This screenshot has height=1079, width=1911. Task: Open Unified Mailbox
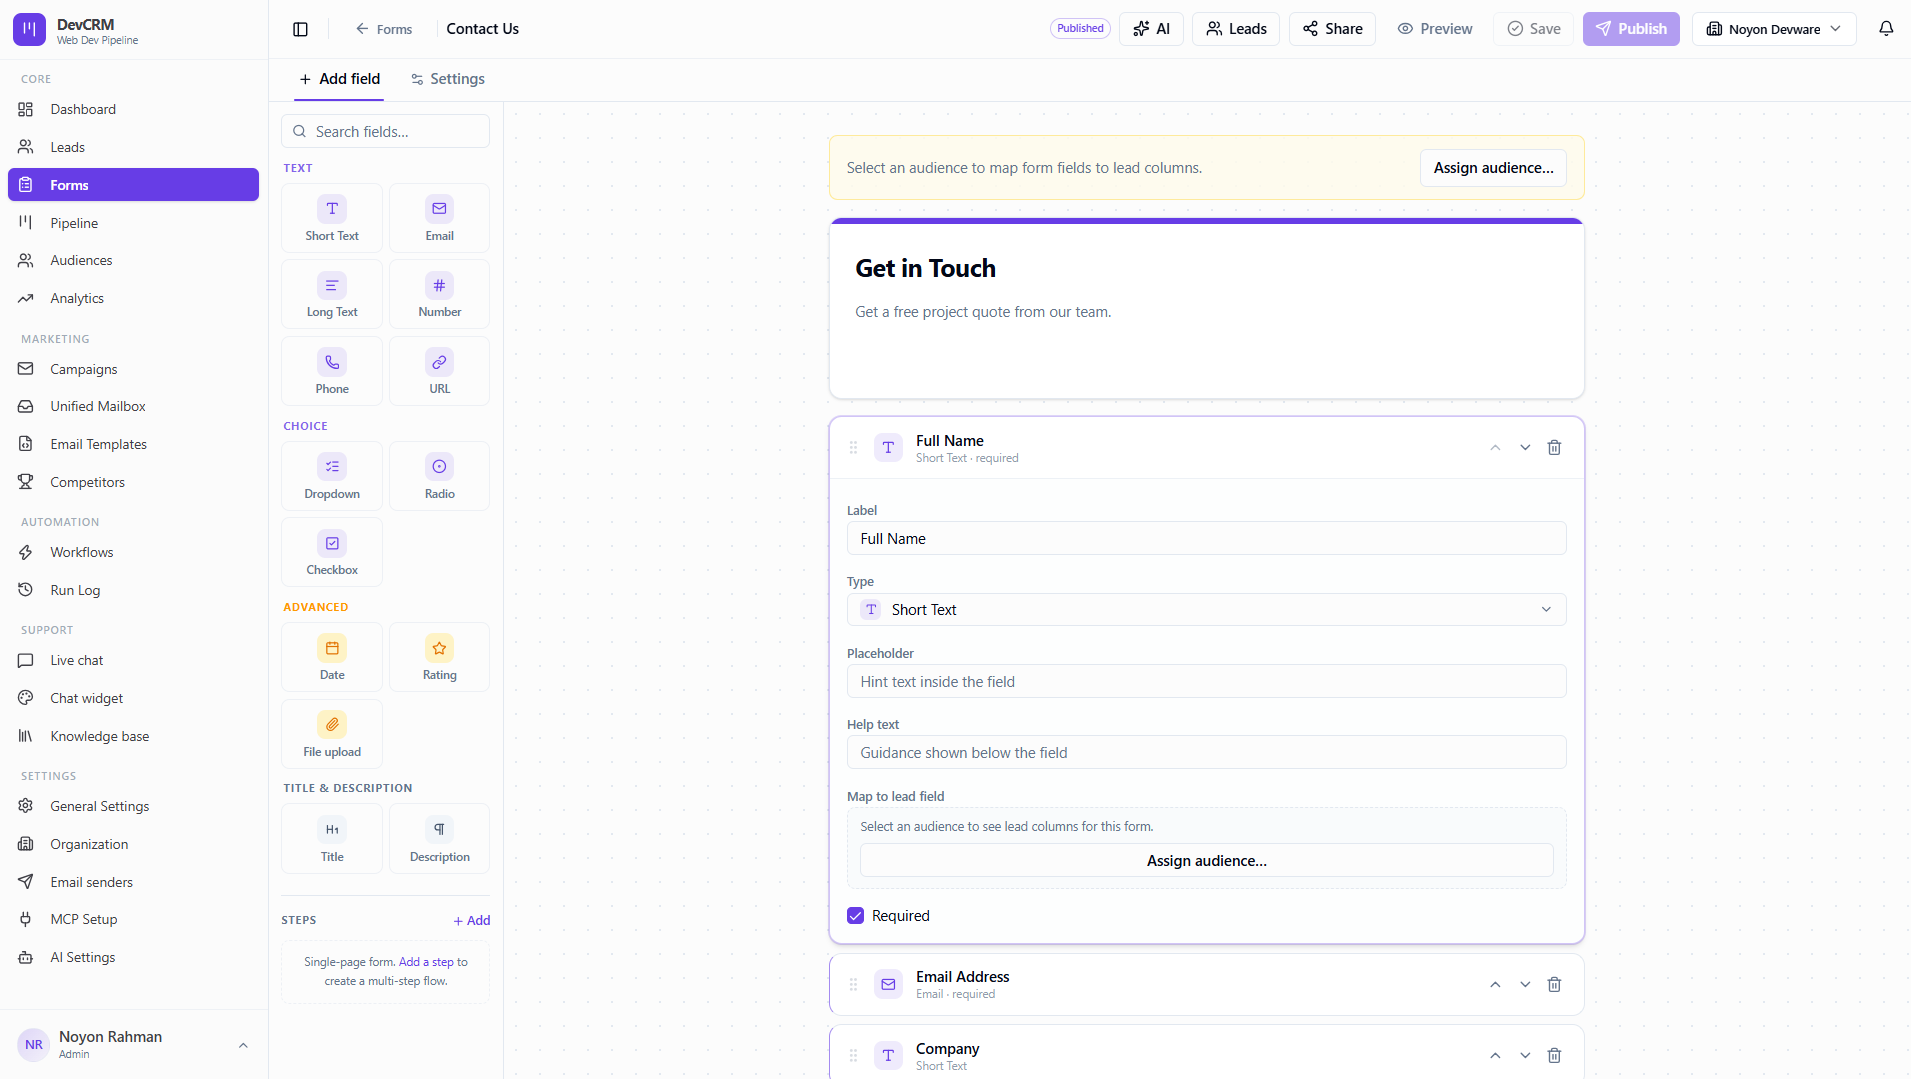tap(133, 406)
